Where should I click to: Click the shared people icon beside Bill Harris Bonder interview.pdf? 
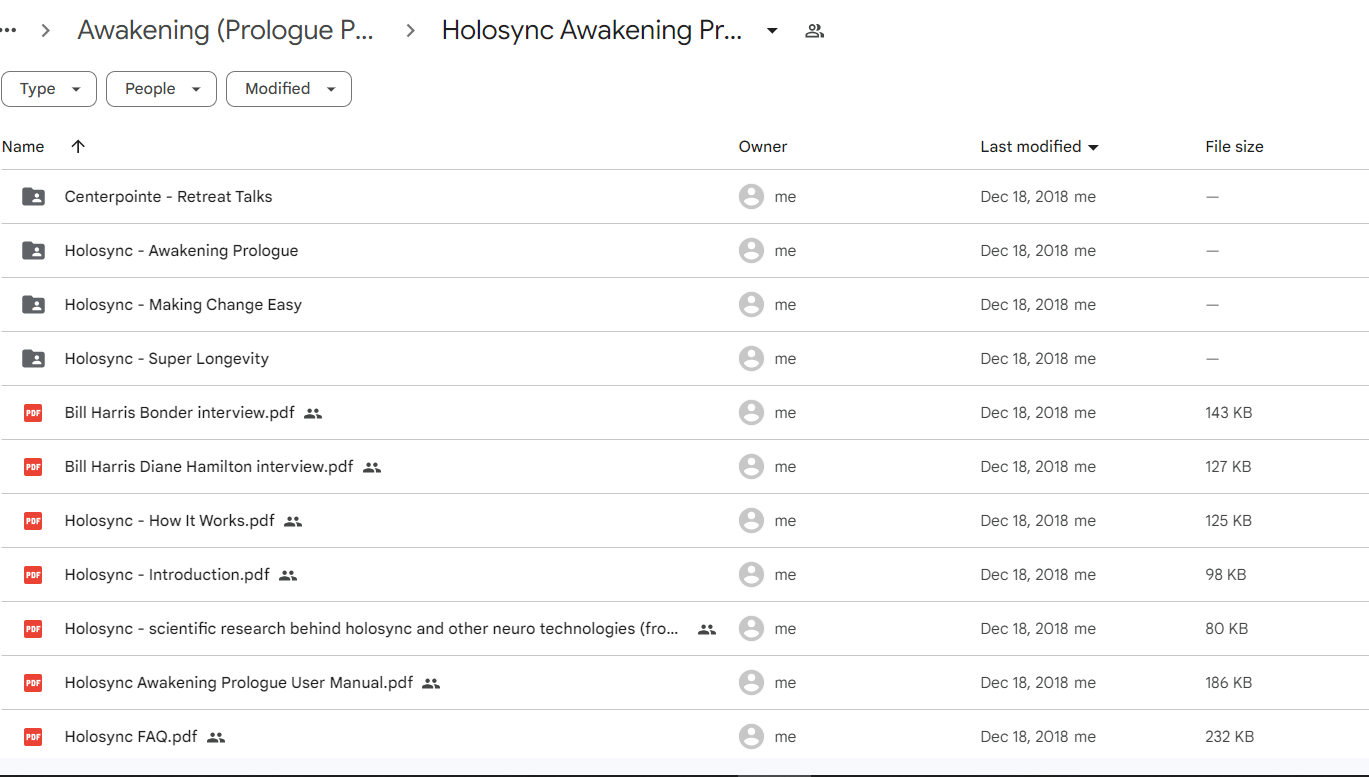(313, 413)
